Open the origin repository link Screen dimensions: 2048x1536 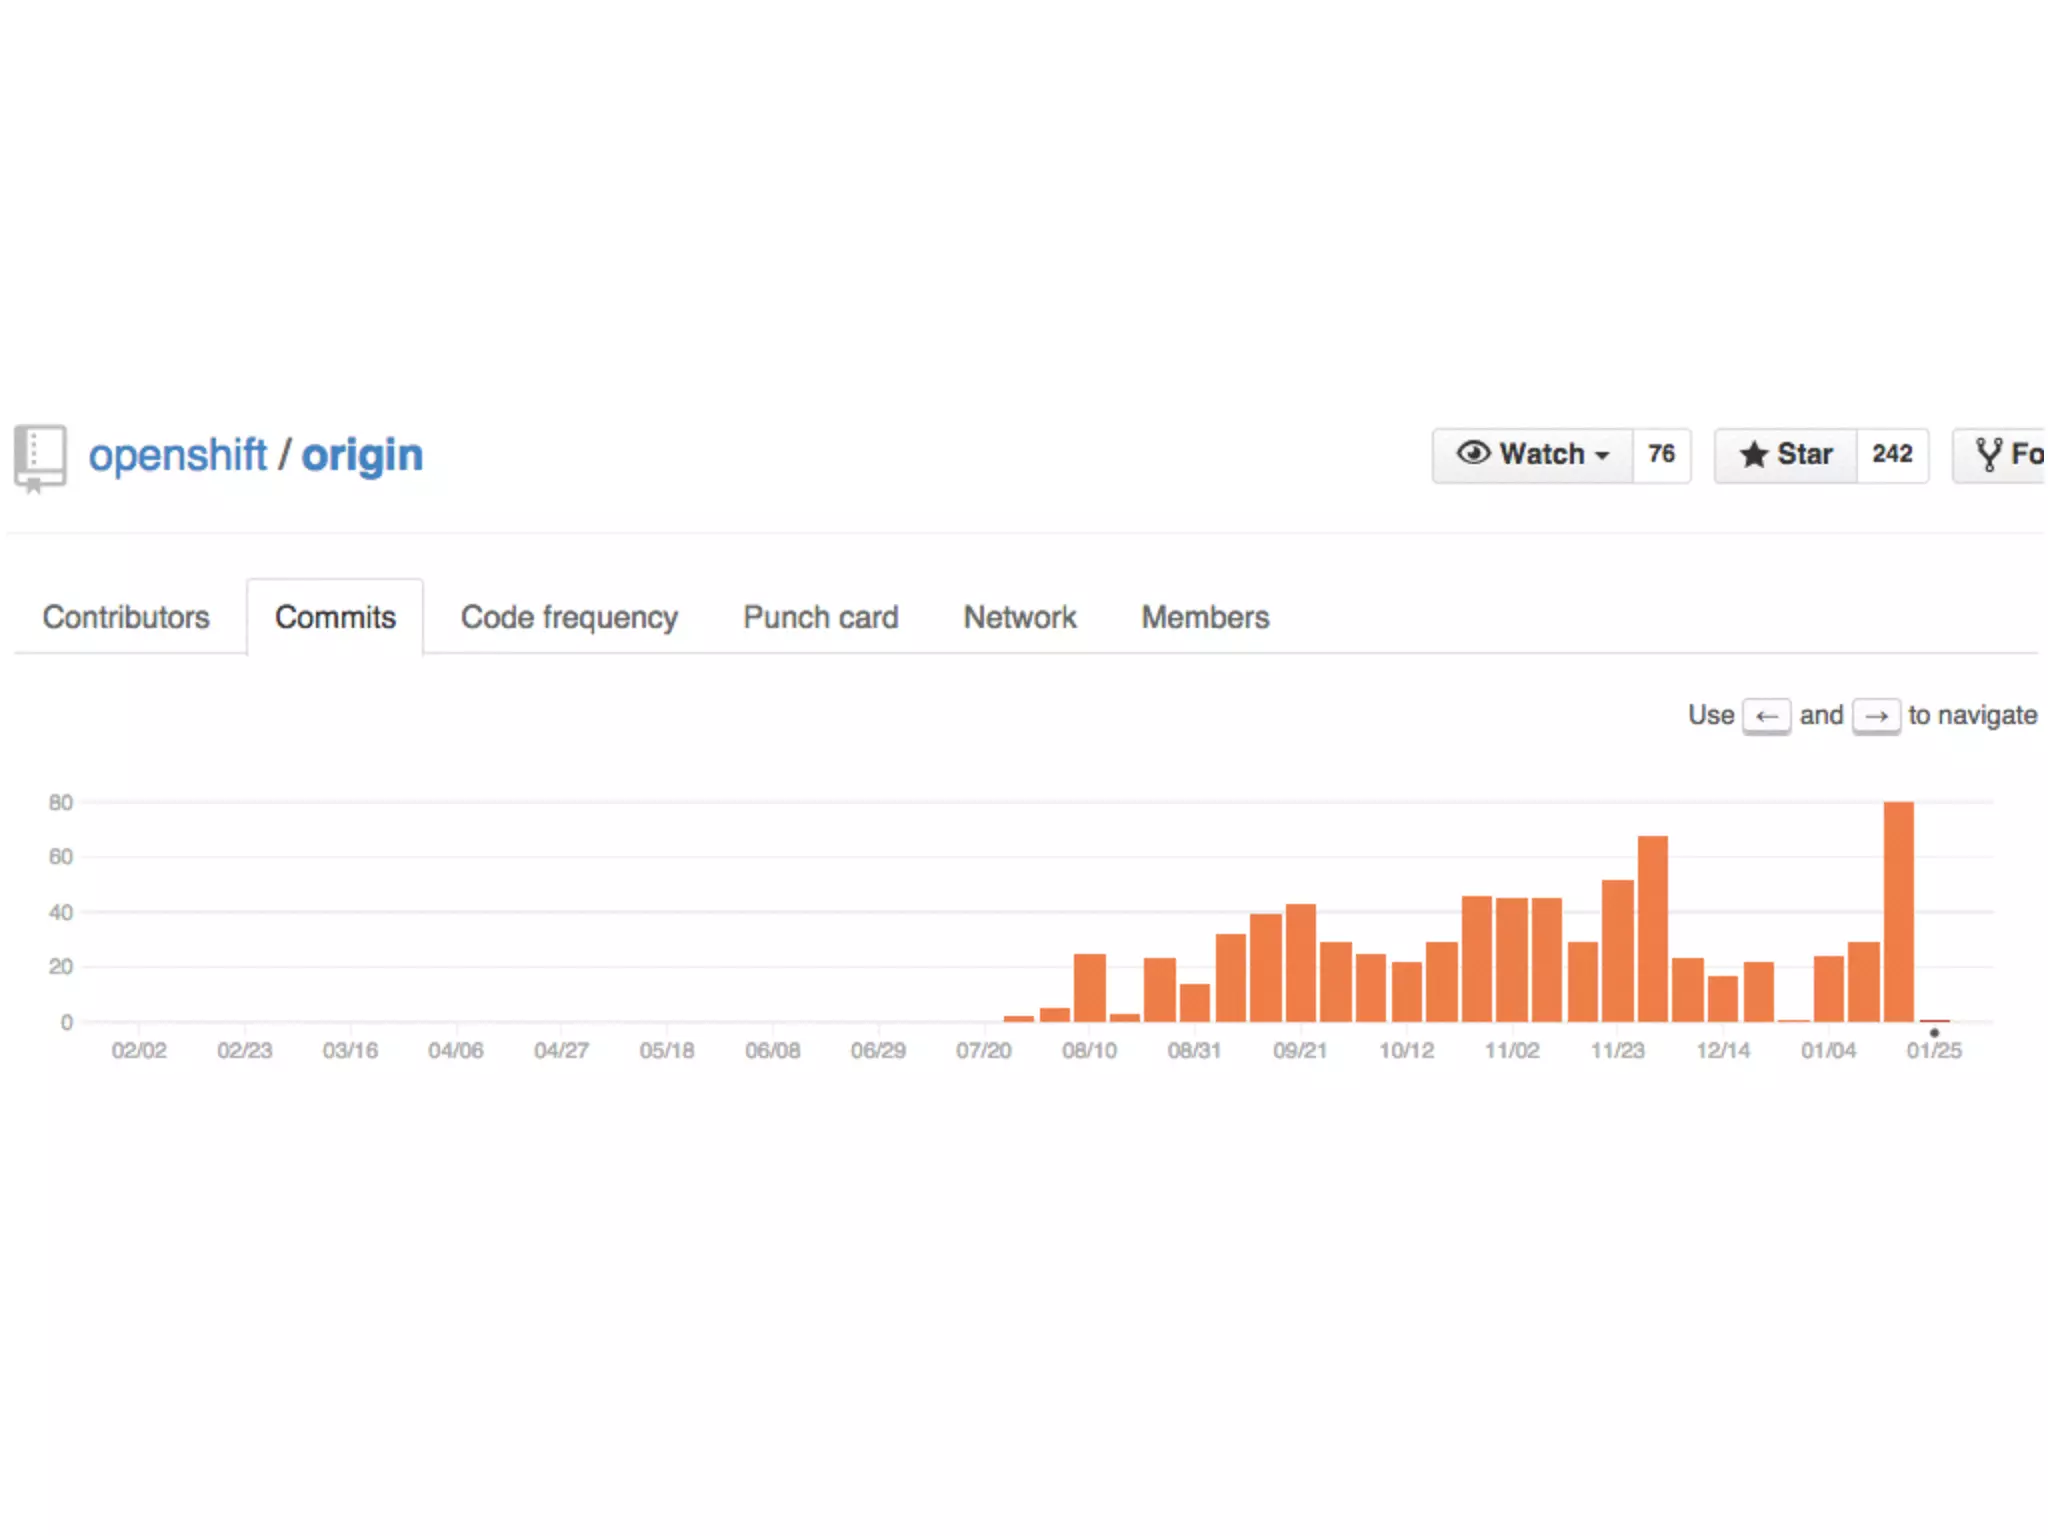[x=362, y=456]
